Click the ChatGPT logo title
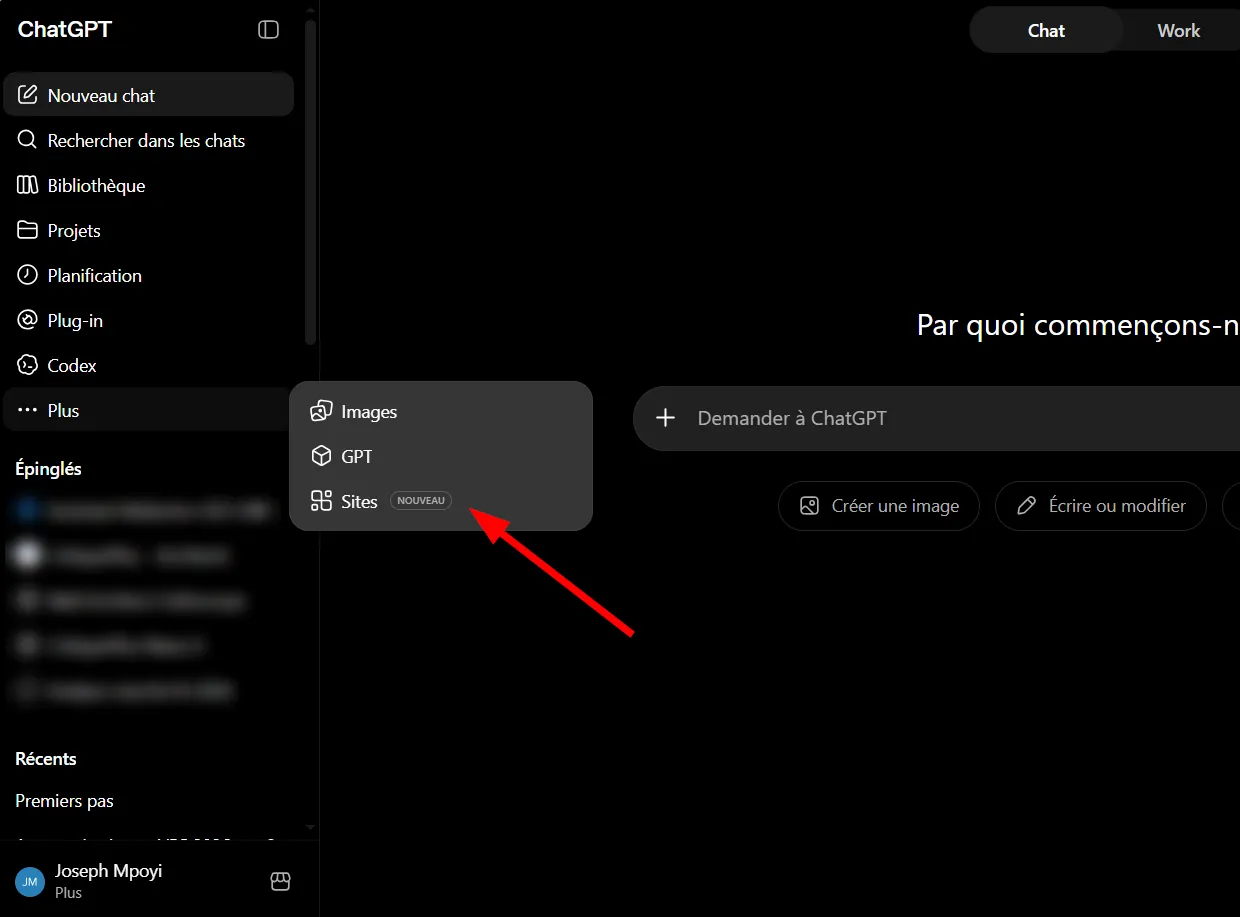The image size is (1240, 917). (x=65, y=29)
